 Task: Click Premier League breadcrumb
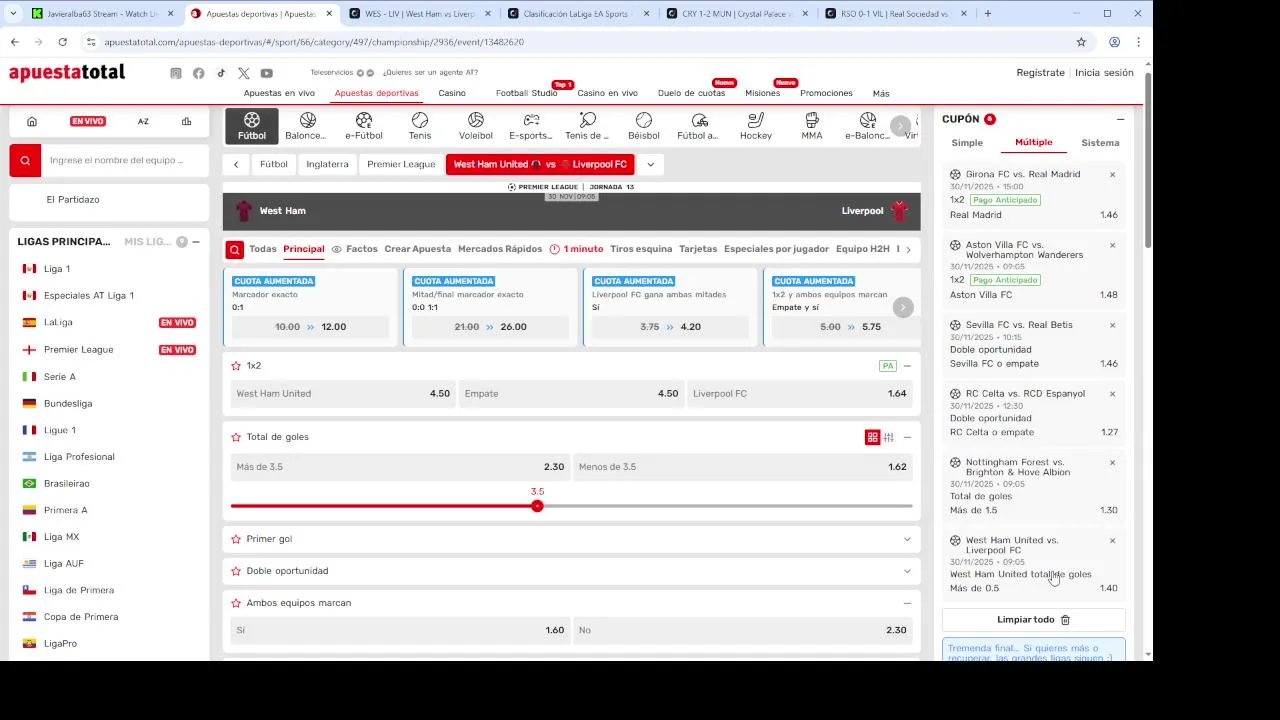[x=401, y=165]
